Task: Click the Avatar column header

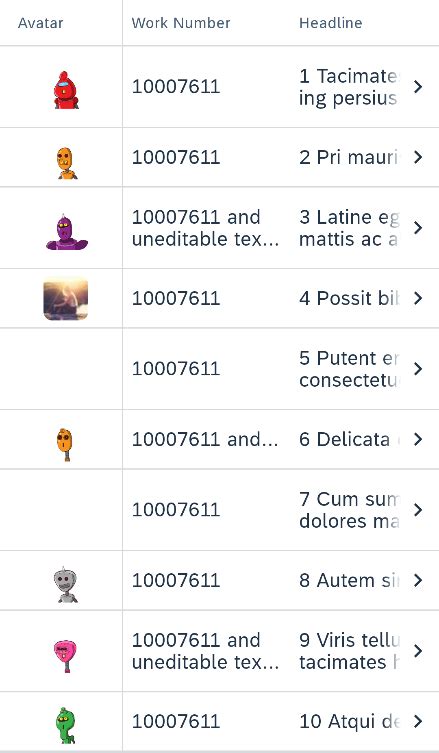Action: [40, 23]
